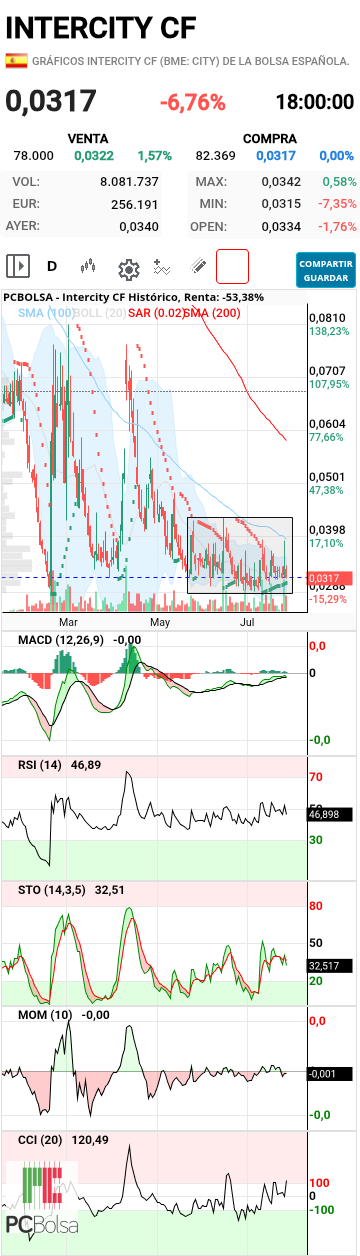The image size is (360, 1256).
Task: Open chart settings gear icon
Action: point(128,268)
